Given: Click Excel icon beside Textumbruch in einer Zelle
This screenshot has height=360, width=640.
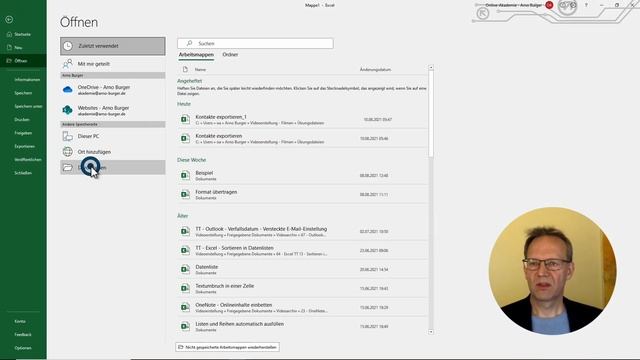Looking at the screenshot, I should point(185,289).
